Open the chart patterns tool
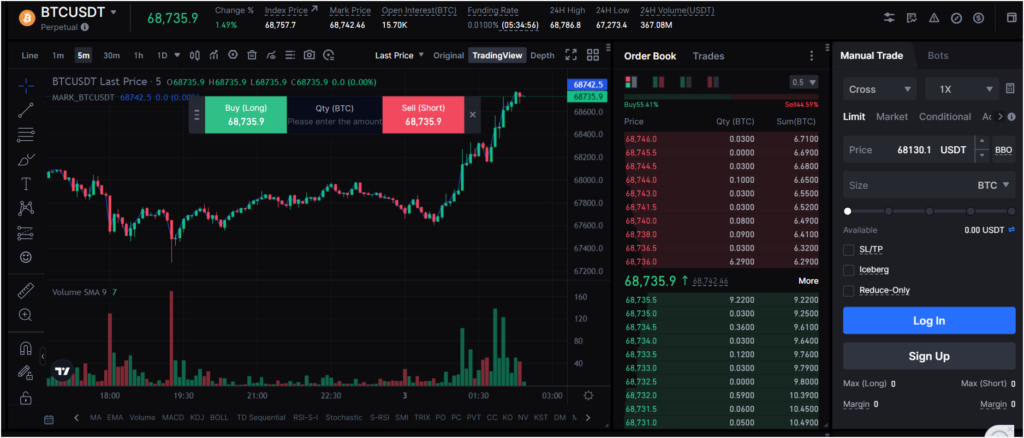 tap(26, 208)
